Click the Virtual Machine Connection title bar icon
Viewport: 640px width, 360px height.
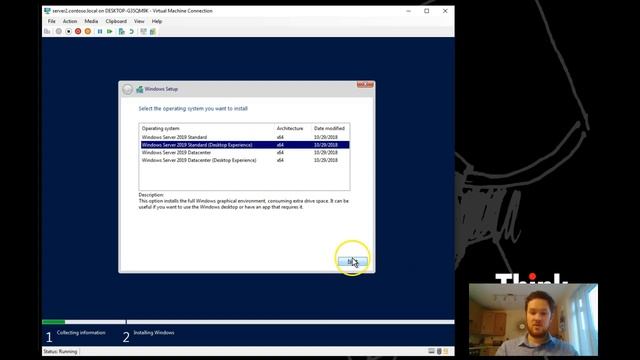[47, 11]
